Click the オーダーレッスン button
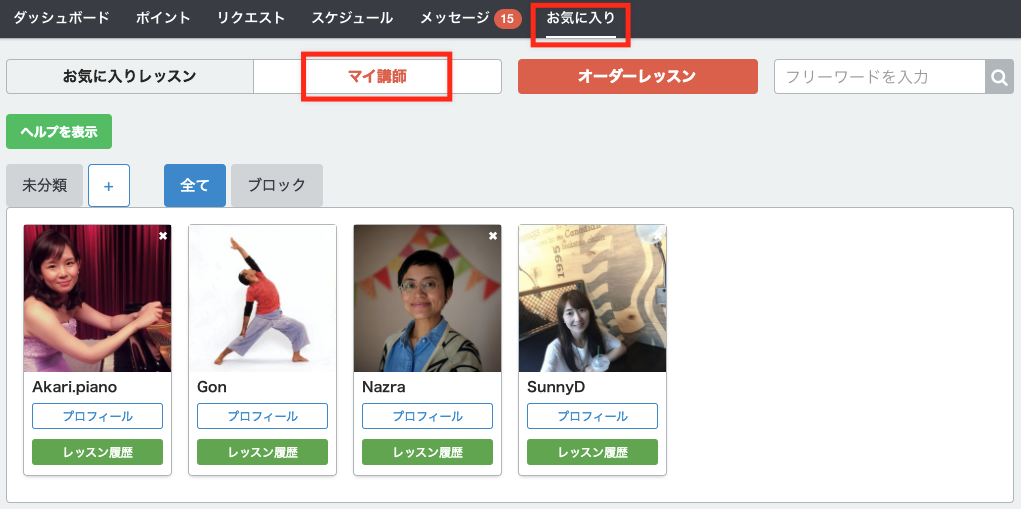 point(637,77)
